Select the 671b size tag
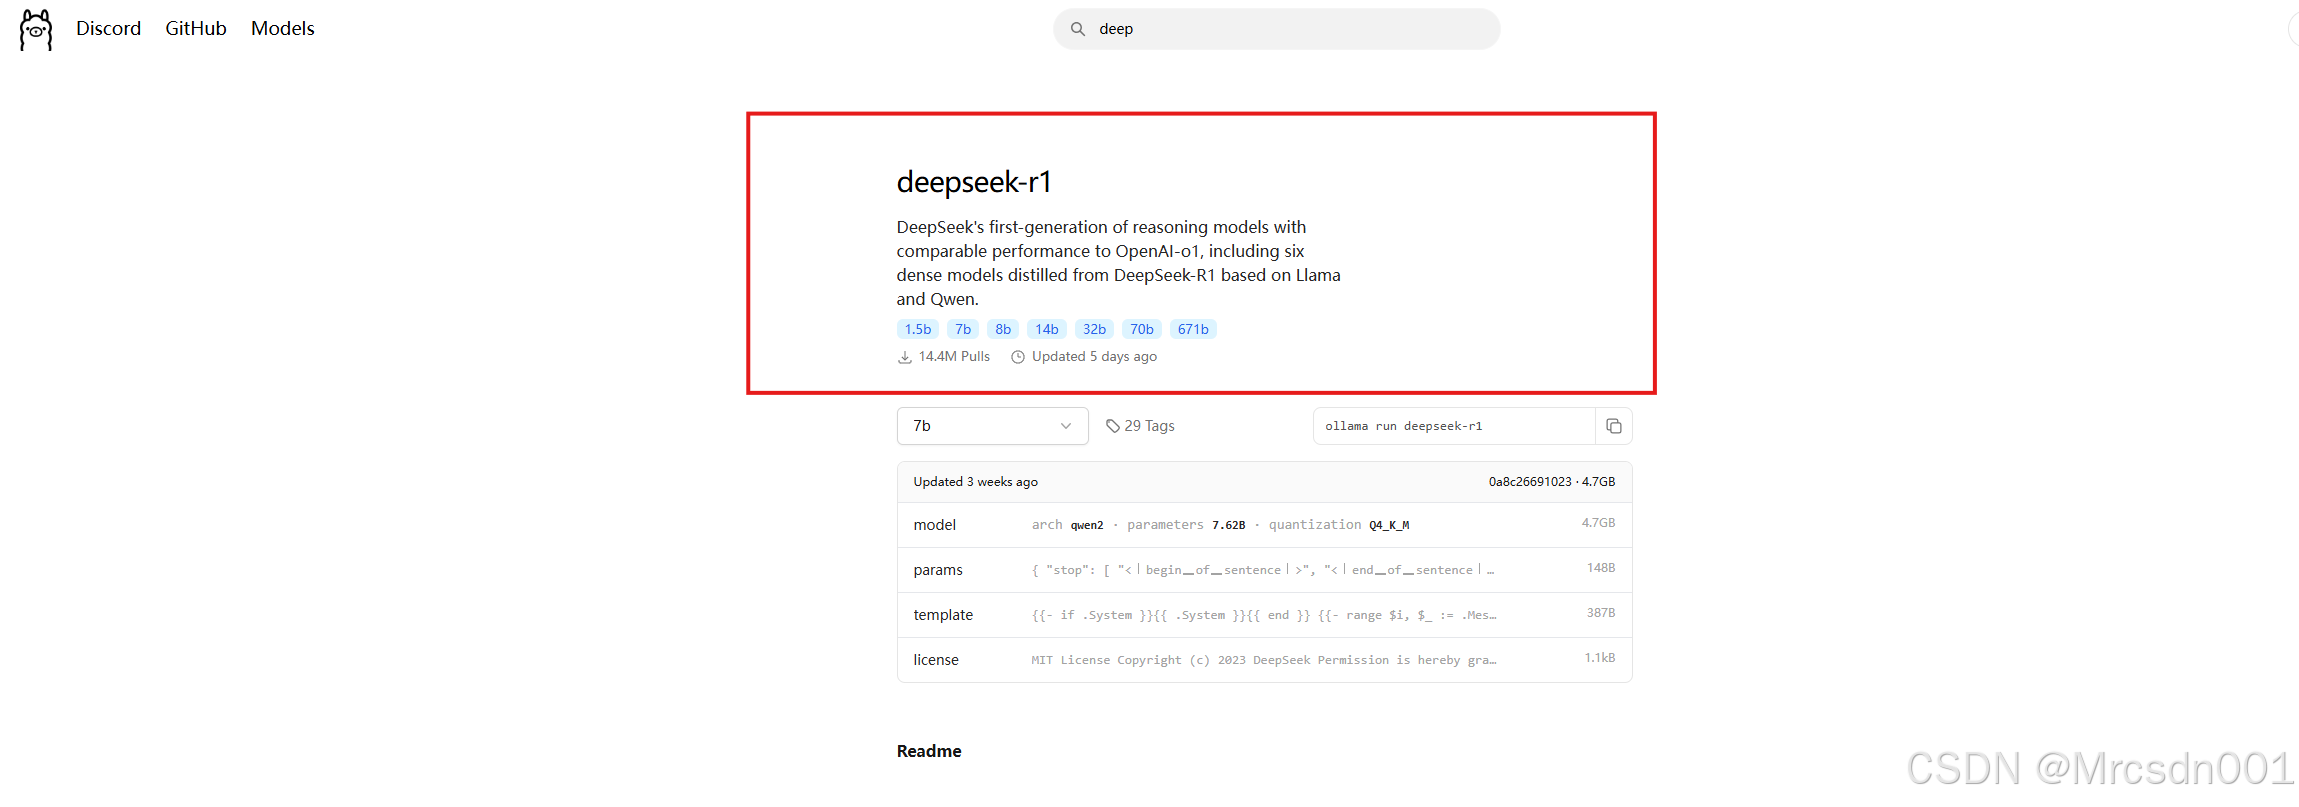The height and width of the screenshot is (807, 2299). (1193, 329)
